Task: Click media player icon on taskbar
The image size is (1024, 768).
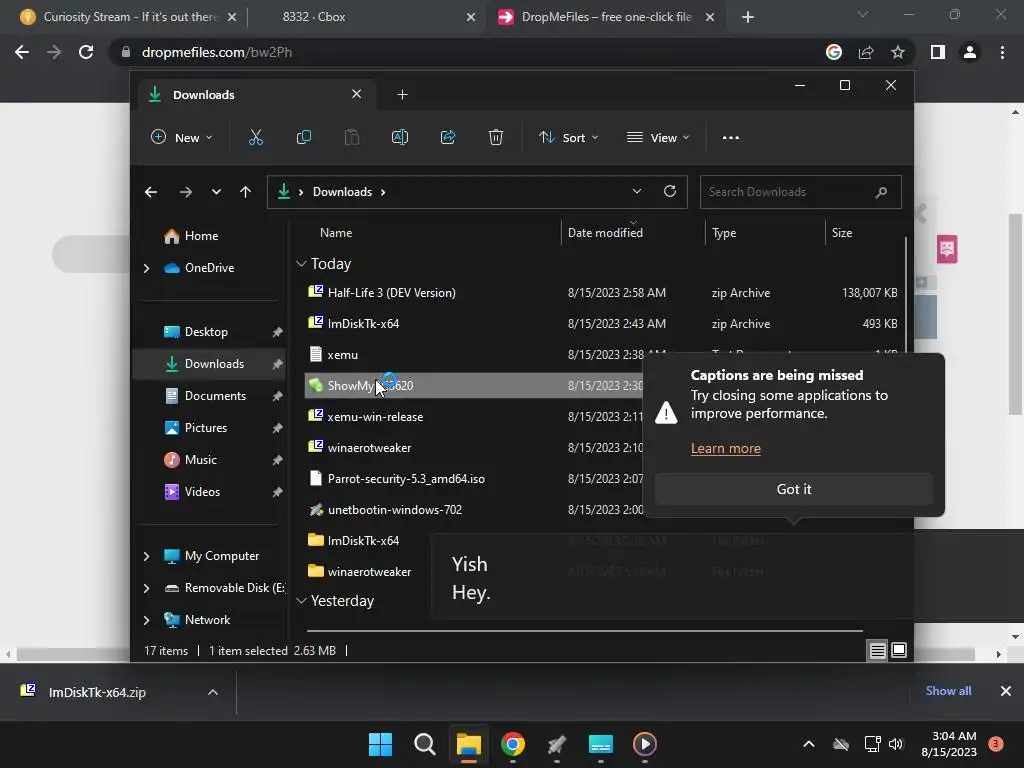Action: (645, 744)
